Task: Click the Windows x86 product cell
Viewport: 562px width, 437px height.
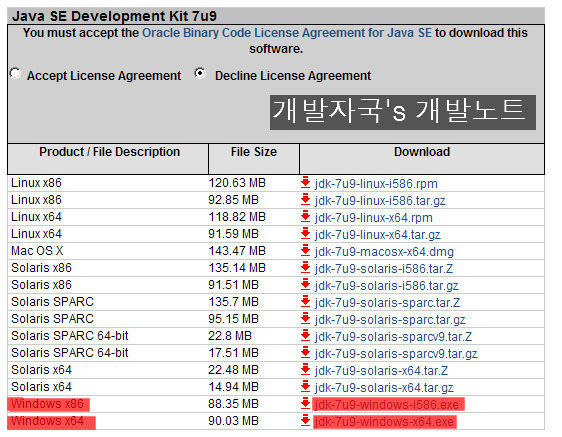Action: (x=47, y=404)
